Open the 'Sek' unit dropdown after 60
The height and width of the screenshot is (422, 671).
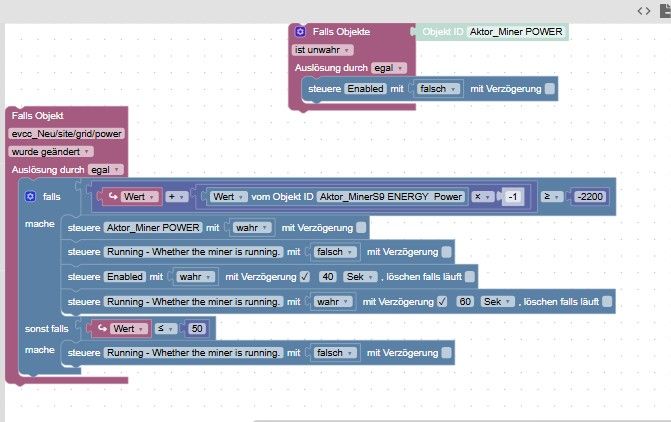[497, 301]
